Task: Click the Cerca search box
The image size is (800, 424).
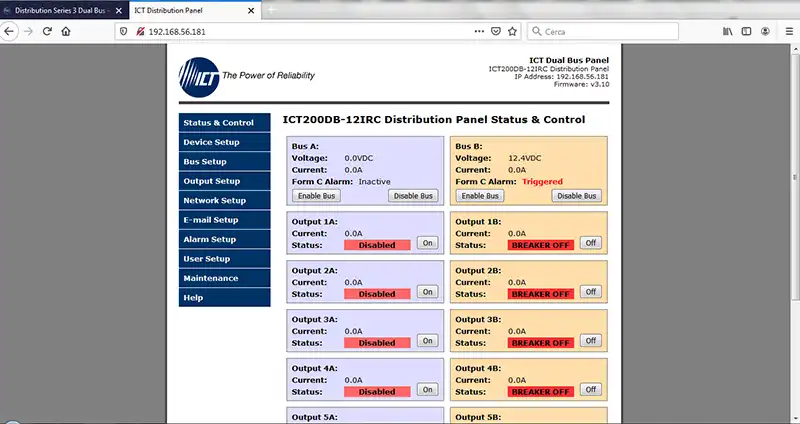Action: click(603, 31)
